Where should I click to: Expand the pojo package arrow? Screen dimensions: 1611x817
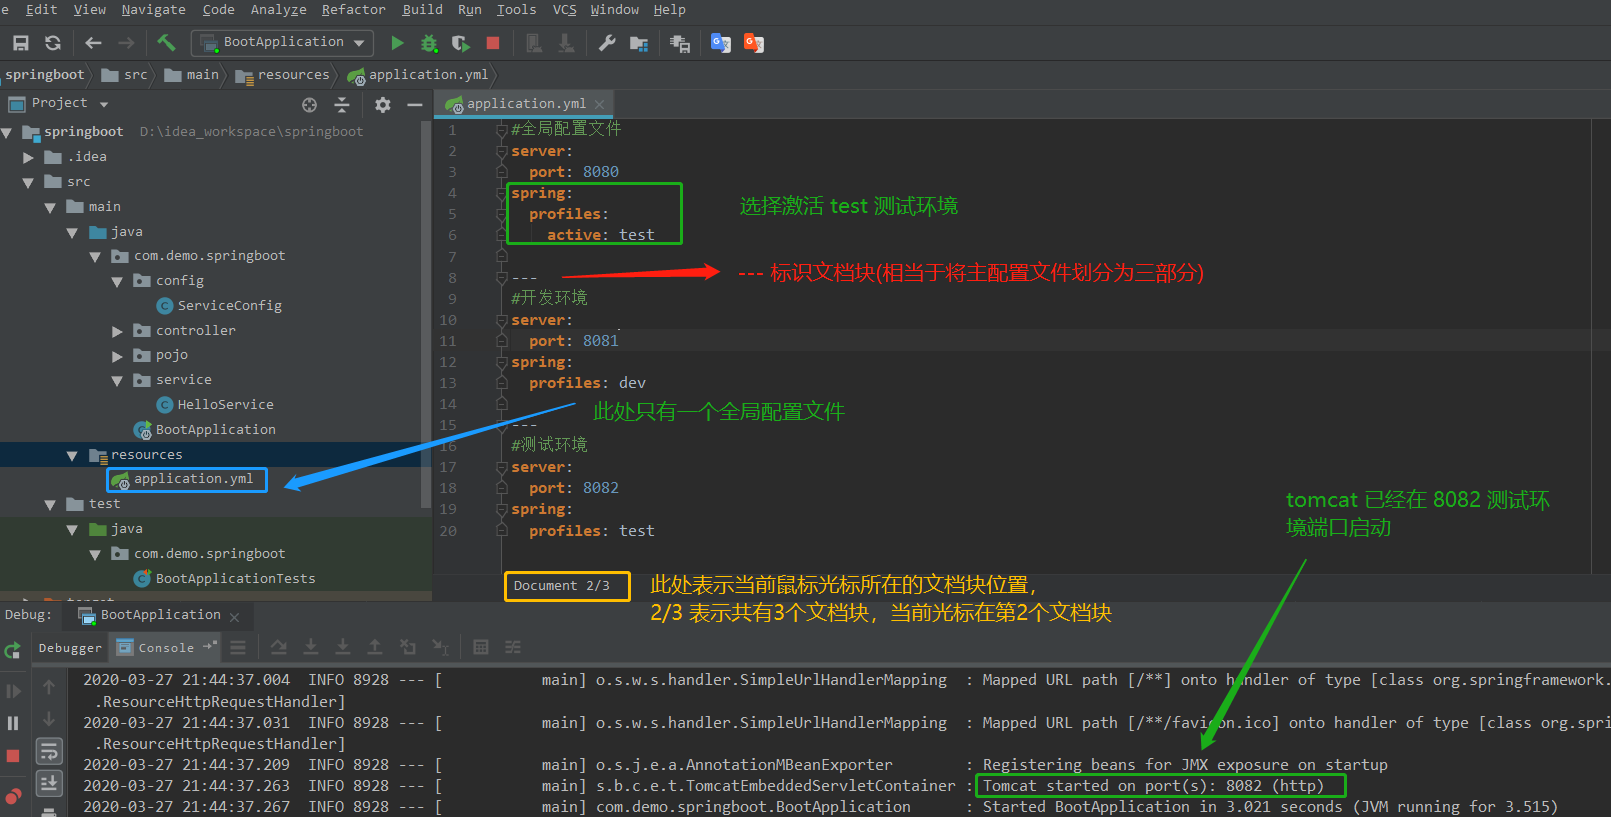pyautogui.click(x=117, y=356)
